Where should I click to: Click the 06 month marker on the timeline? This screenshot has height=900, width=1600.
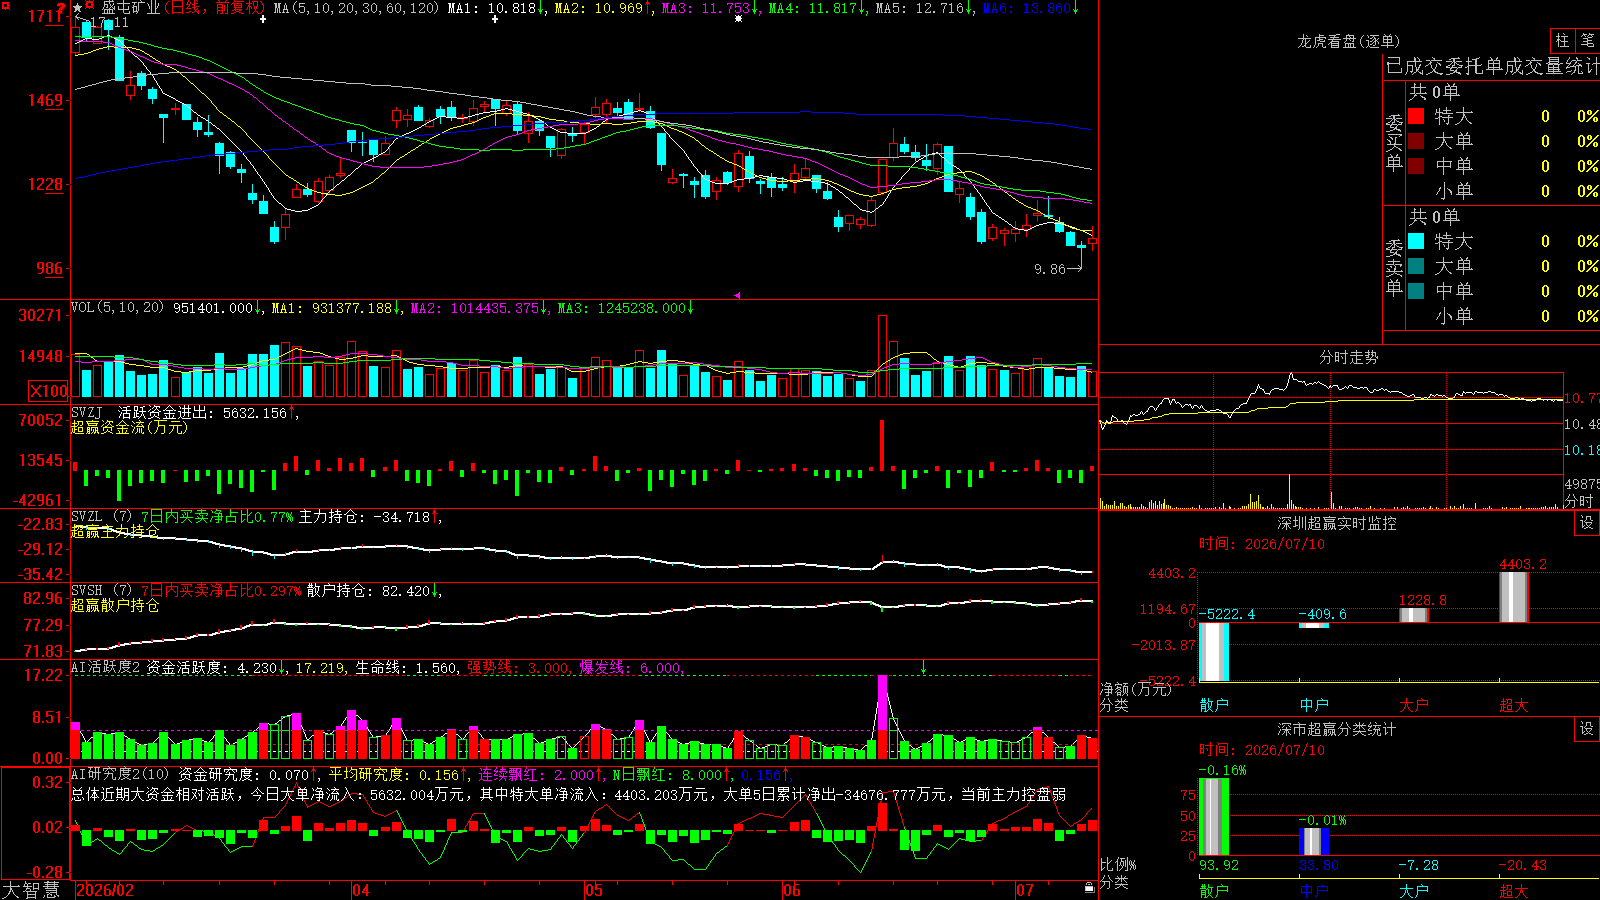pyautogui.click(x=792, y=890)
